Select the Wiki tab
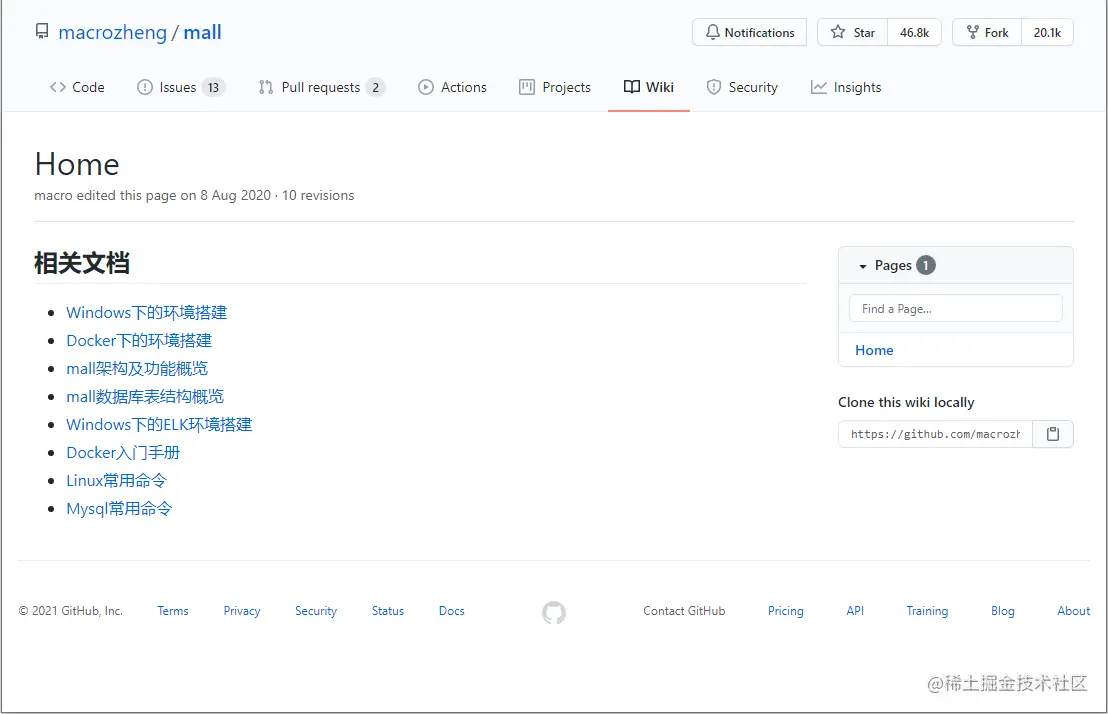 649,87
